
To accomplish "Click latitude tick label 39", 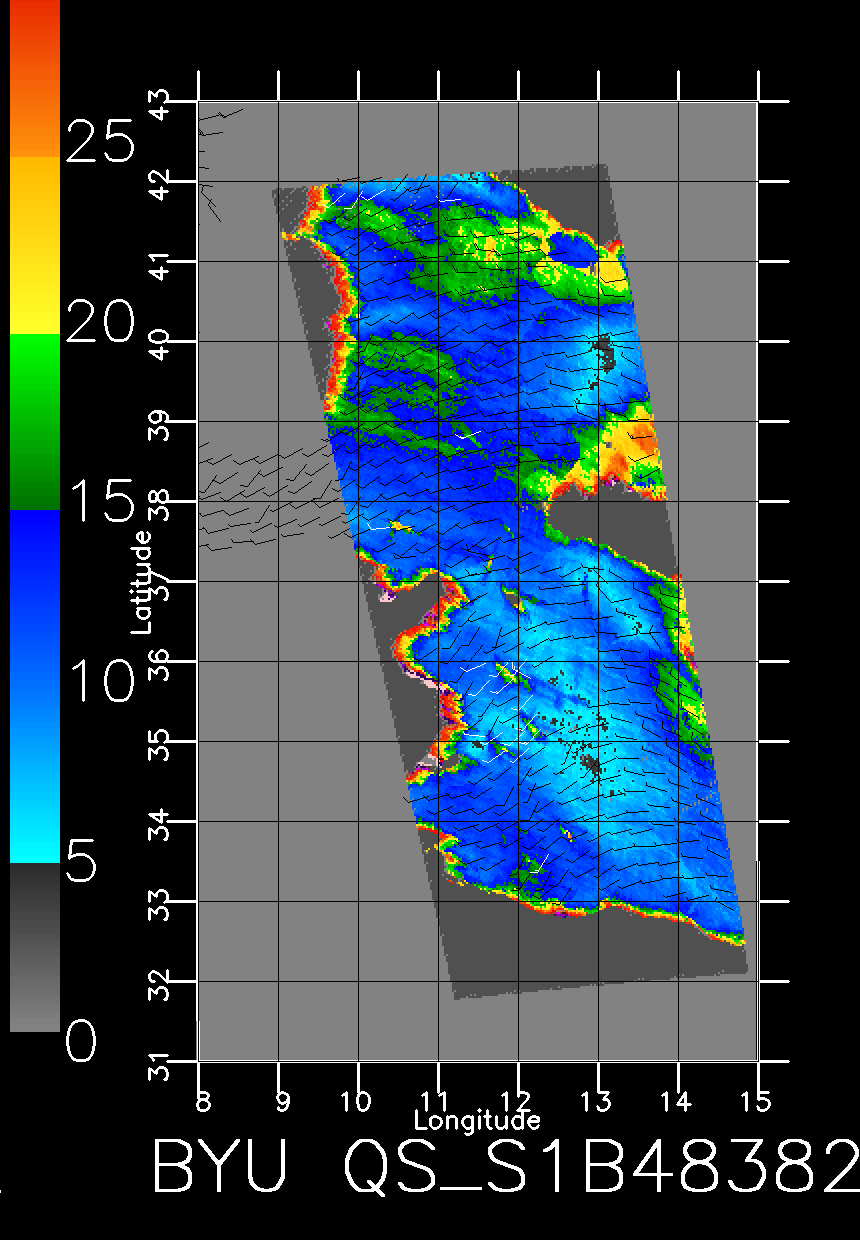I will (160, 425).
